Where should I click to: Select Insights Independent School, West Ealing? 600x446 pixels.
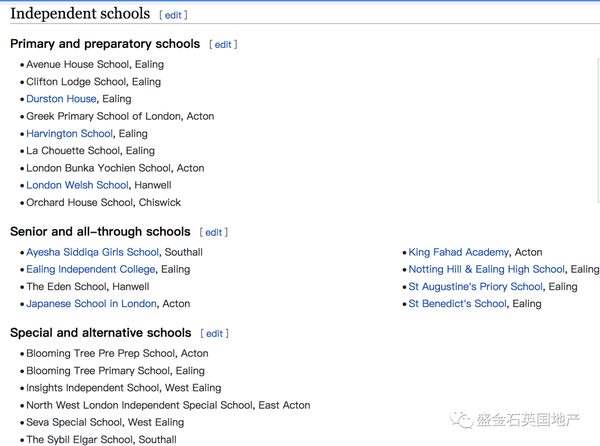(124, 388)
